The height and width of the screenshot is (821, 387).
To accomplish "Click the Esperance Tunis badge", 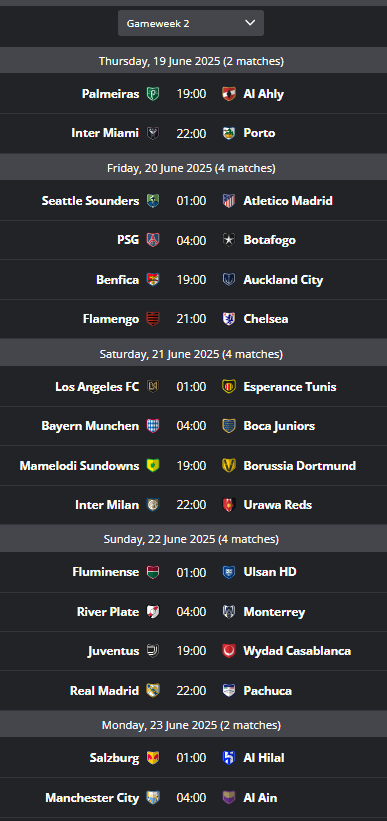I will click(229, 386).
